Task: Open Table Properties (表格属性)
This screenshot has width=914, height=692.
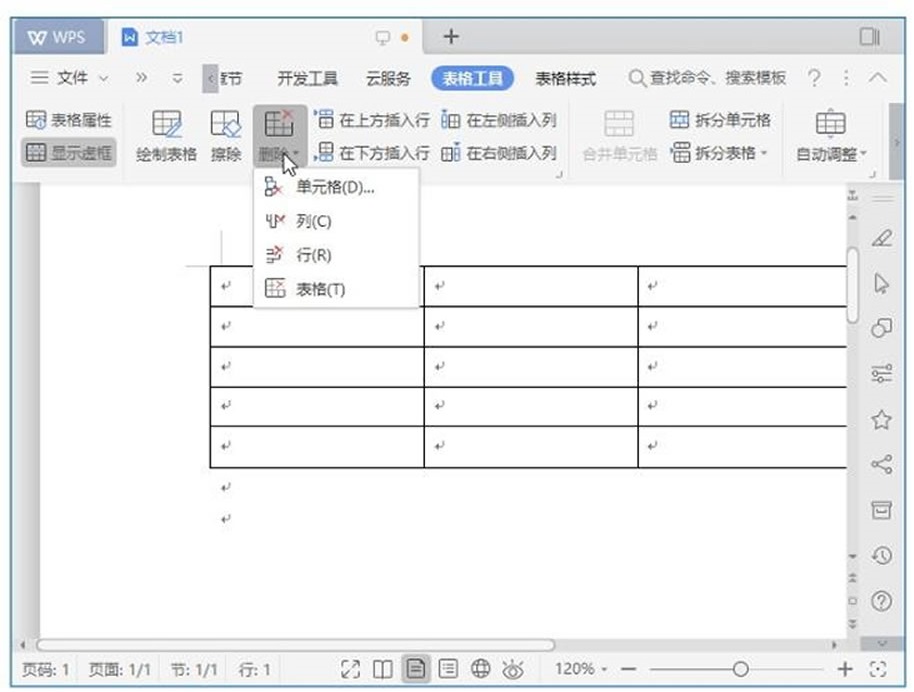Action: pos(69,120)
